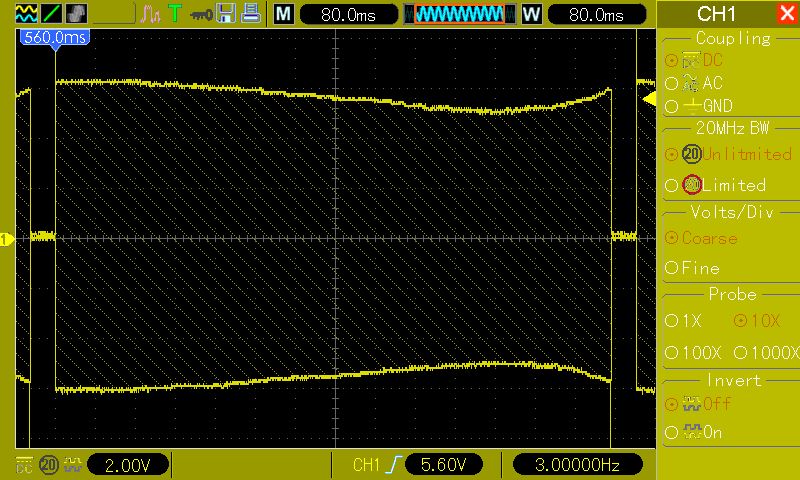Screen dimensions: 800x480
Task: Click the waveform memory overview bar
Action: click(459, 14)
